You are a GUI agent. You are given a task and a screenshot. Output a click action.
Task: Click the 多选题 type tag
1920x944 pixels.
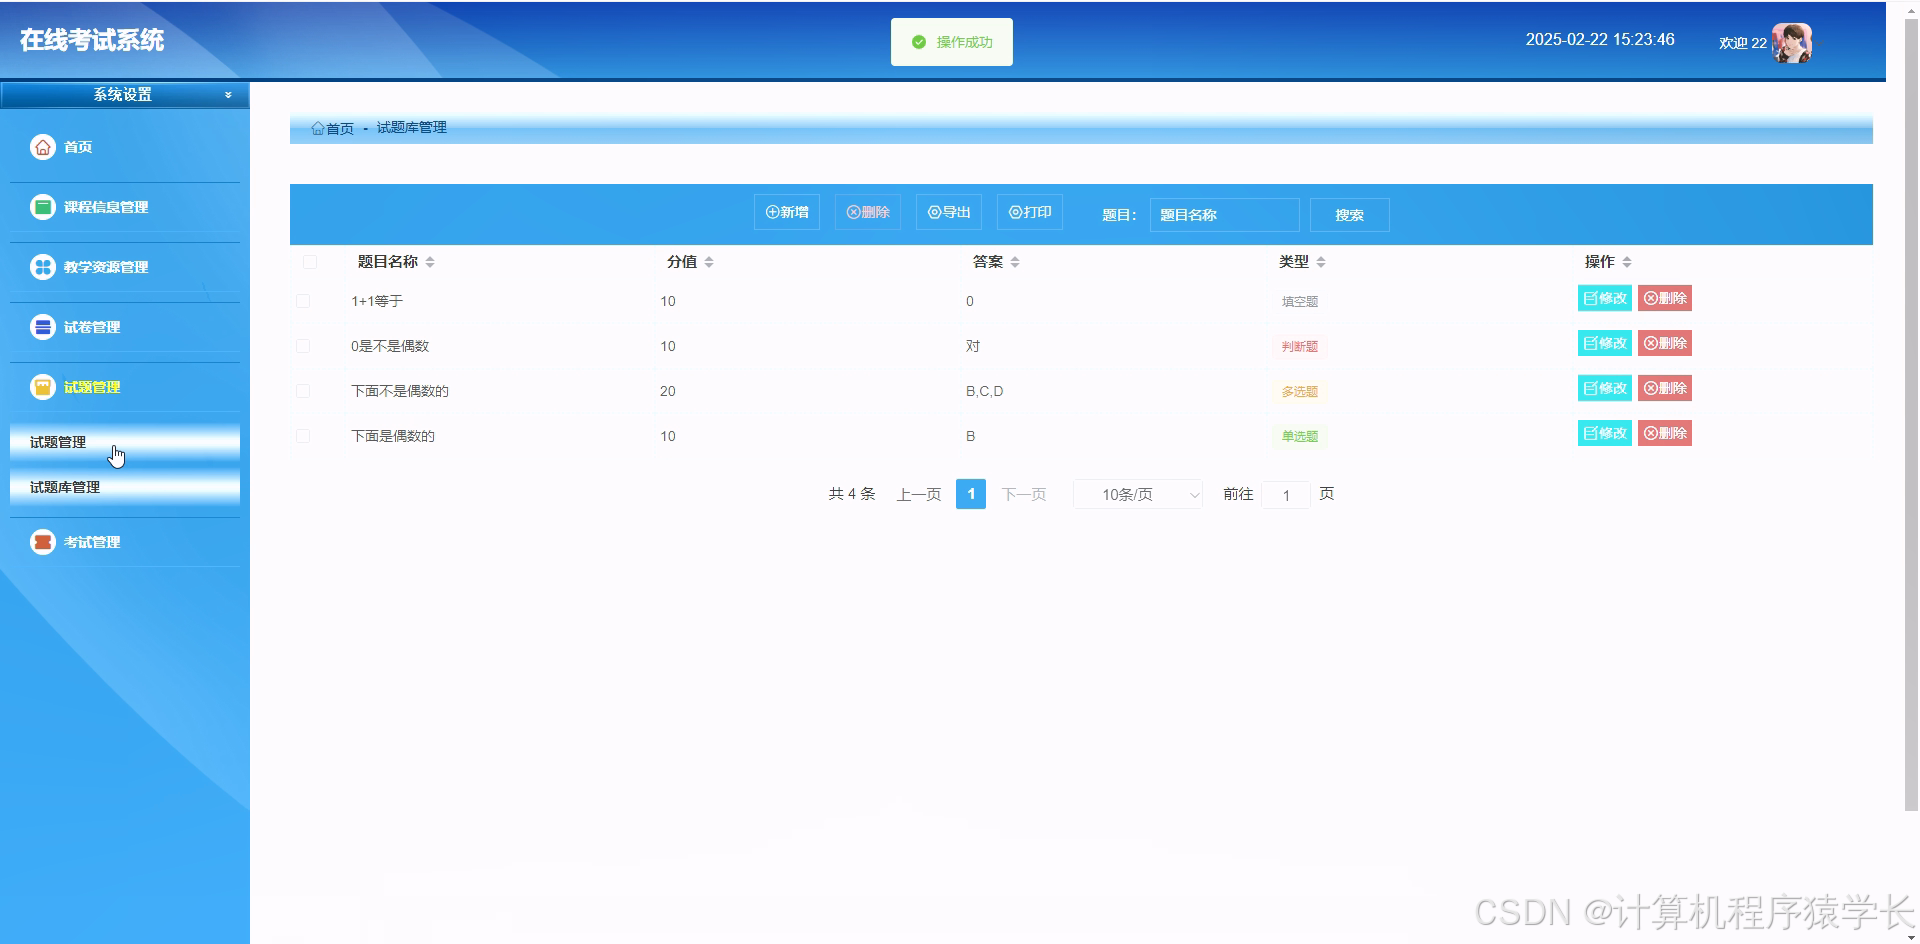[x=1300, y=391]
